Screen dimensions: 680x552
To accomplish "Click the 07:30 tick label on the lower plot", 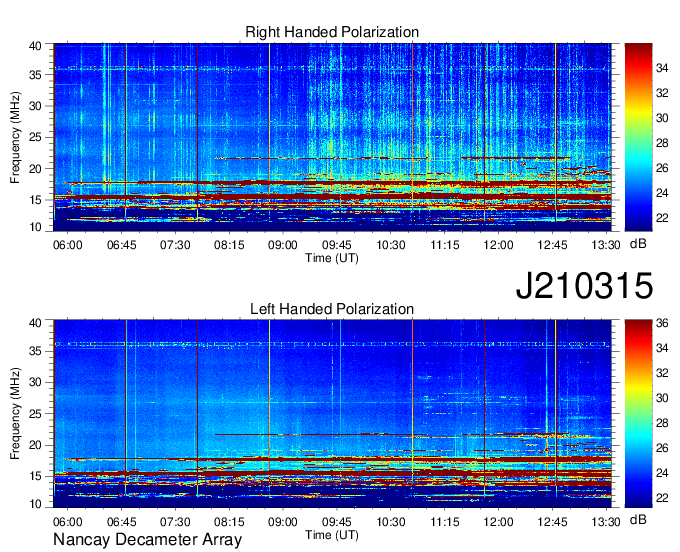I will (x=175, y=522).
